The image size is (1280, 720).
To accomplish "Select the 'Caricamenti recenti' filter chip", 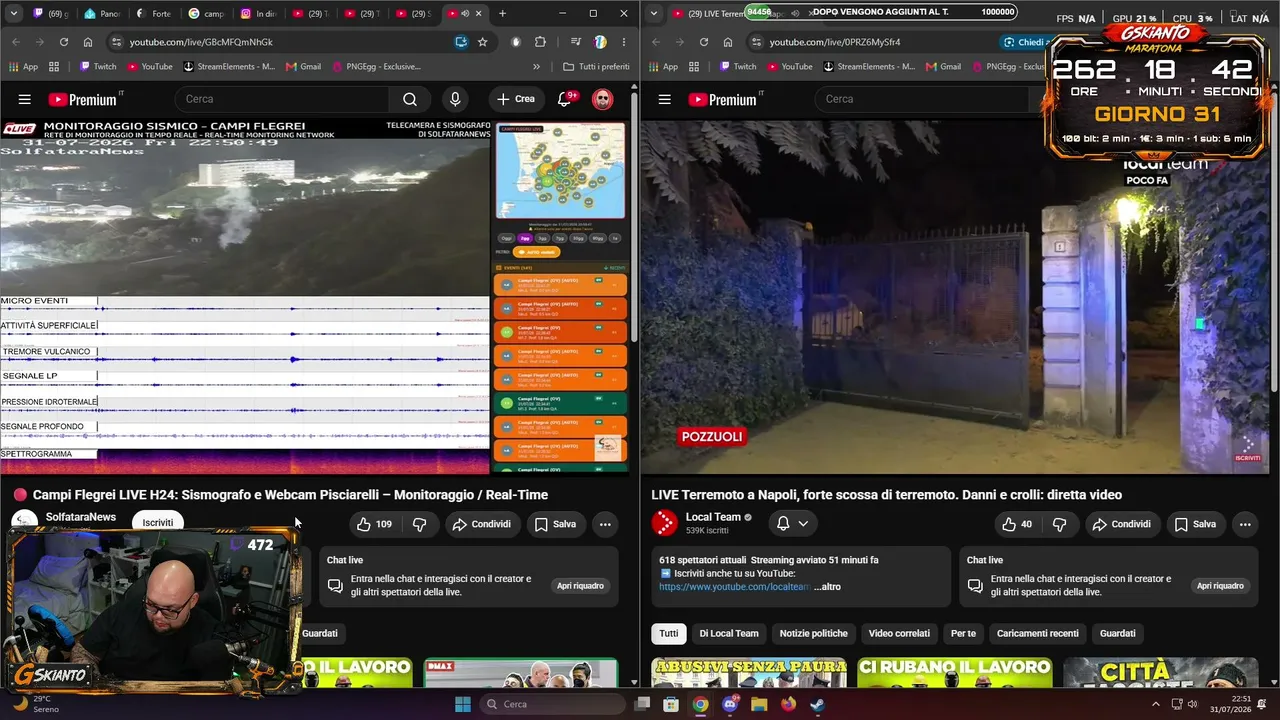I will click(x=1038, y=633).
